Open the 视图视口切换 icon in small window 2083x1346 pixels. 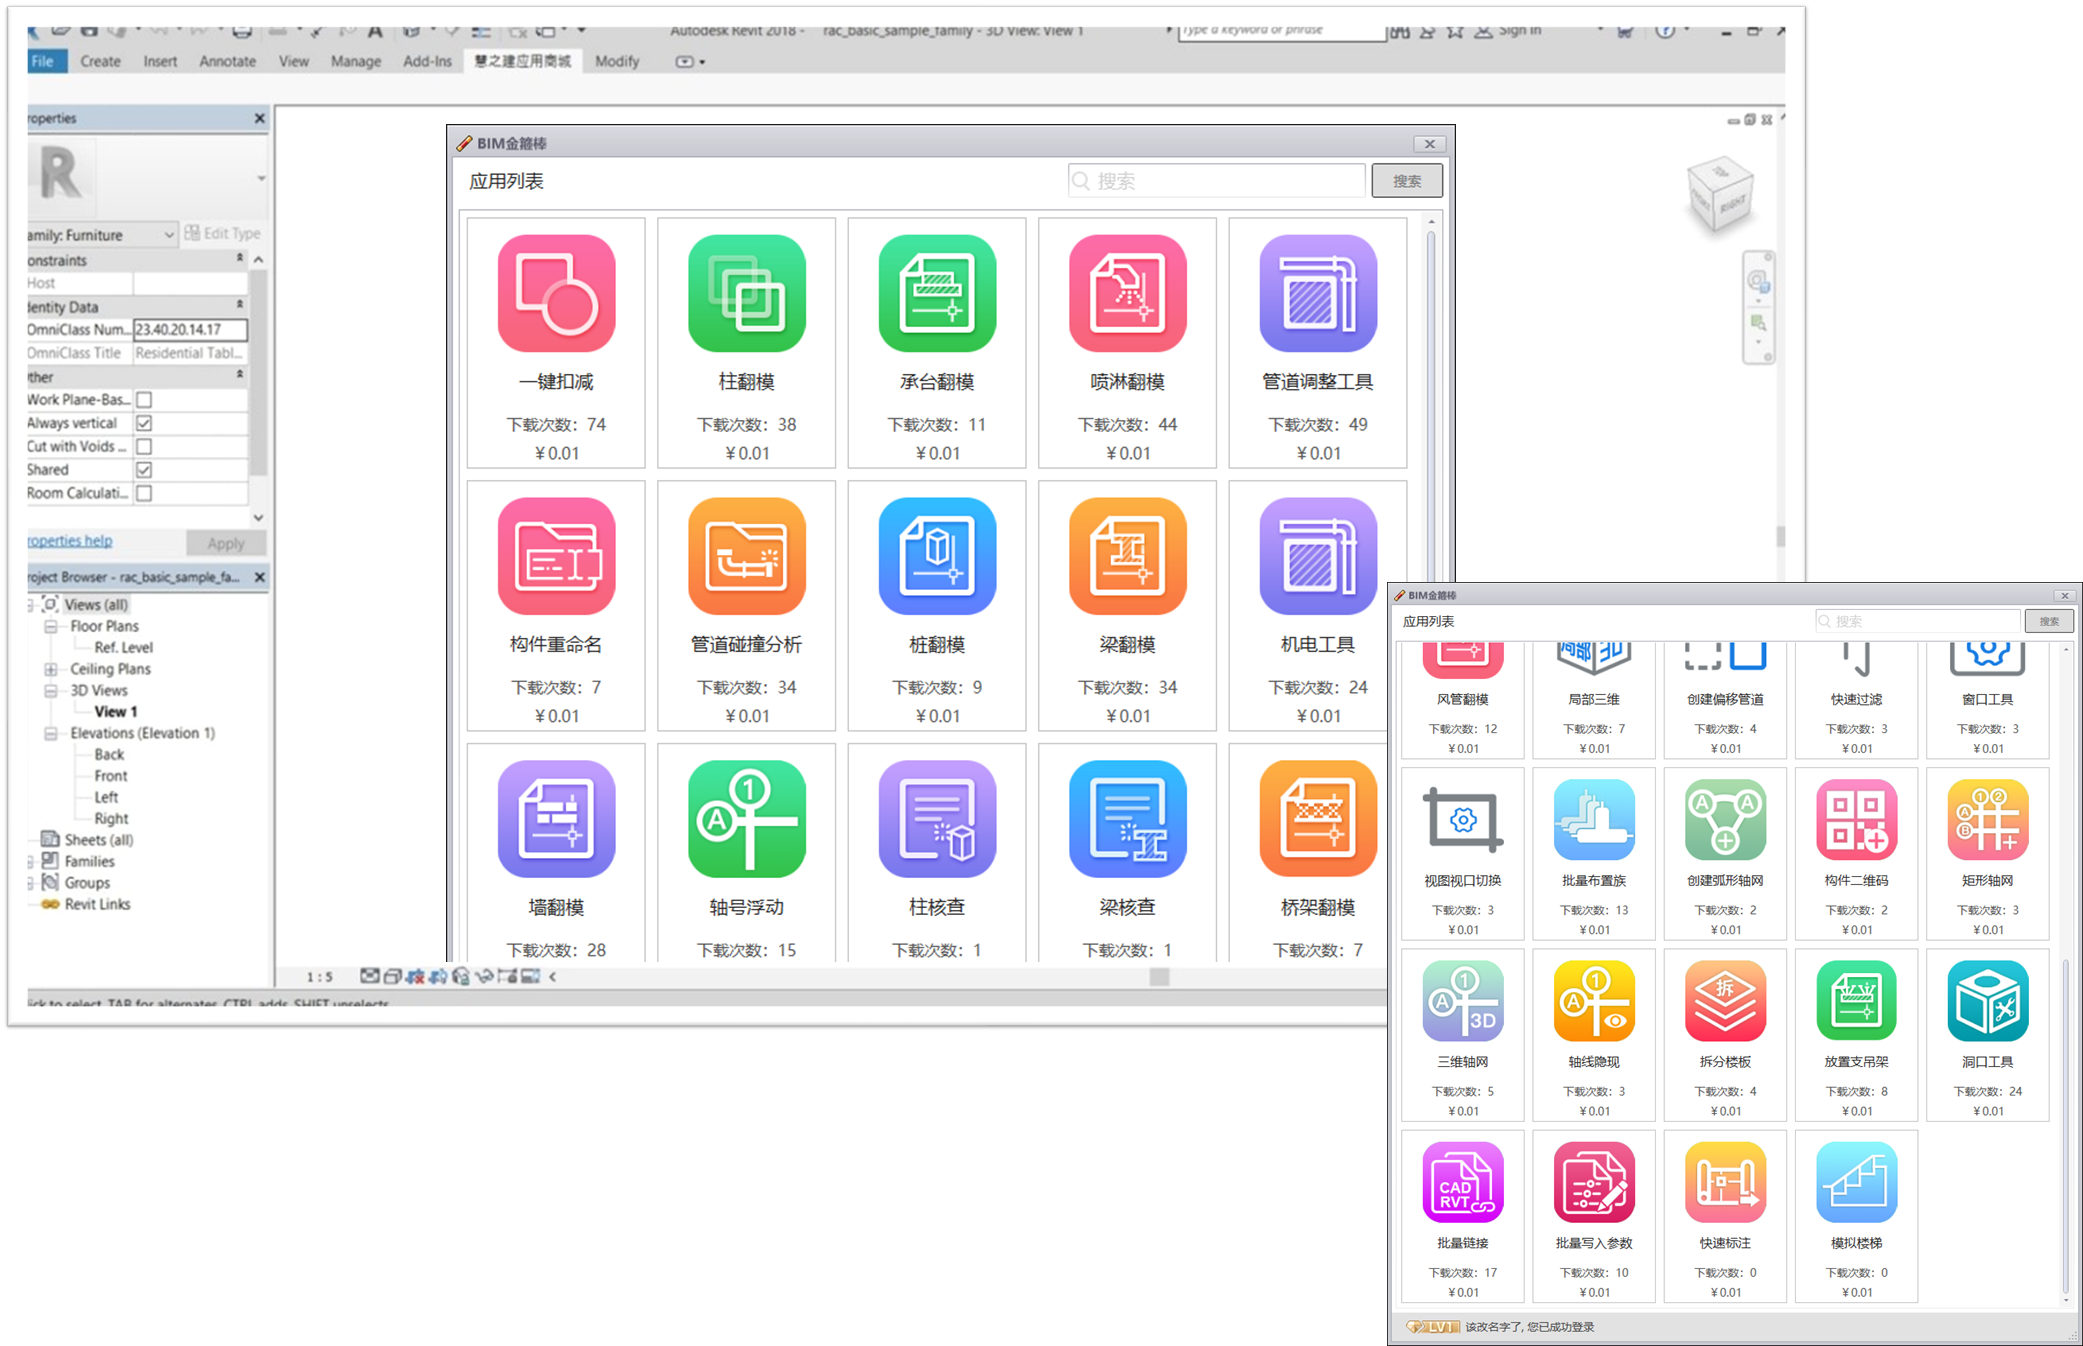(1463, 820)
